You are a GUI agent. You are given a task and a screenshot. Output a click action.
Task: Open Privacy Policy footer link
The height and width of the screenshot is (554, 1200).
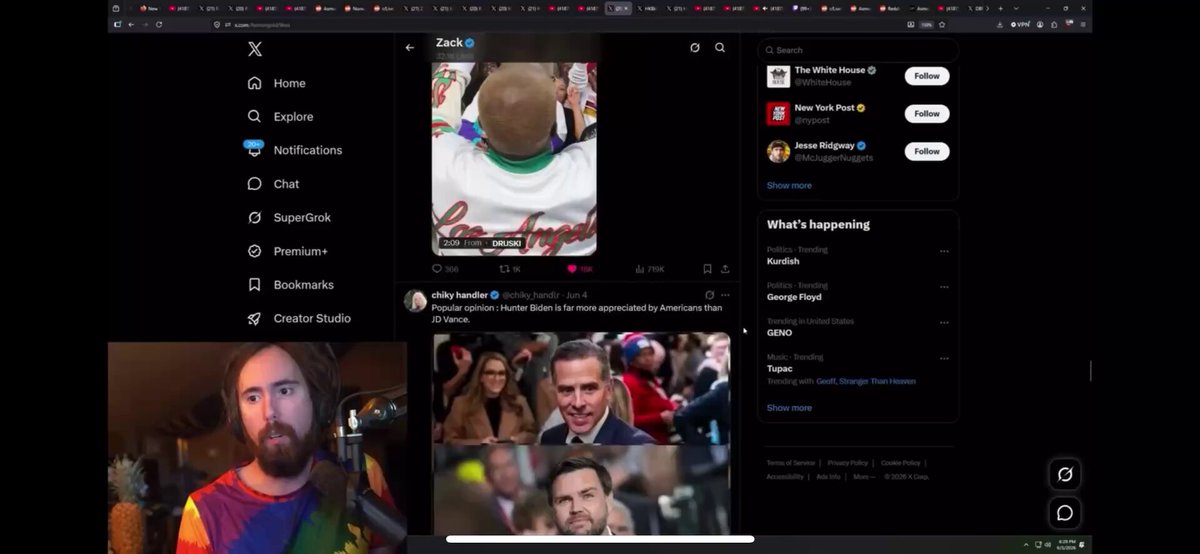tap(847, 463)
